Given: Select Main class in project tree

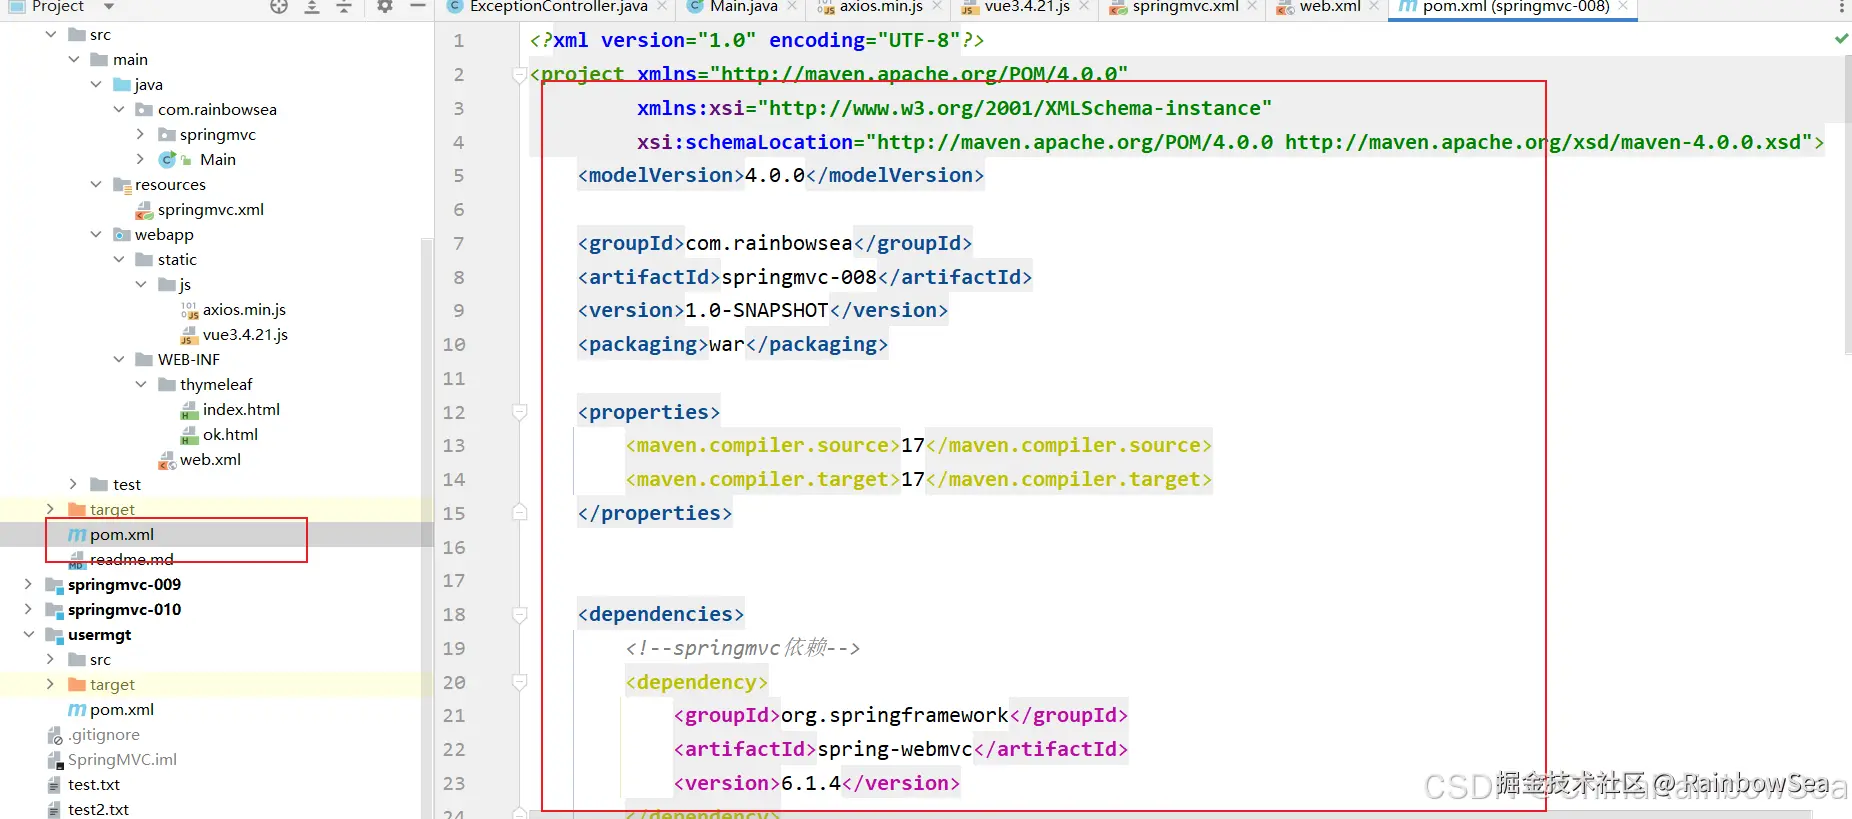Looking at the screenshot, I should (217, 159).
